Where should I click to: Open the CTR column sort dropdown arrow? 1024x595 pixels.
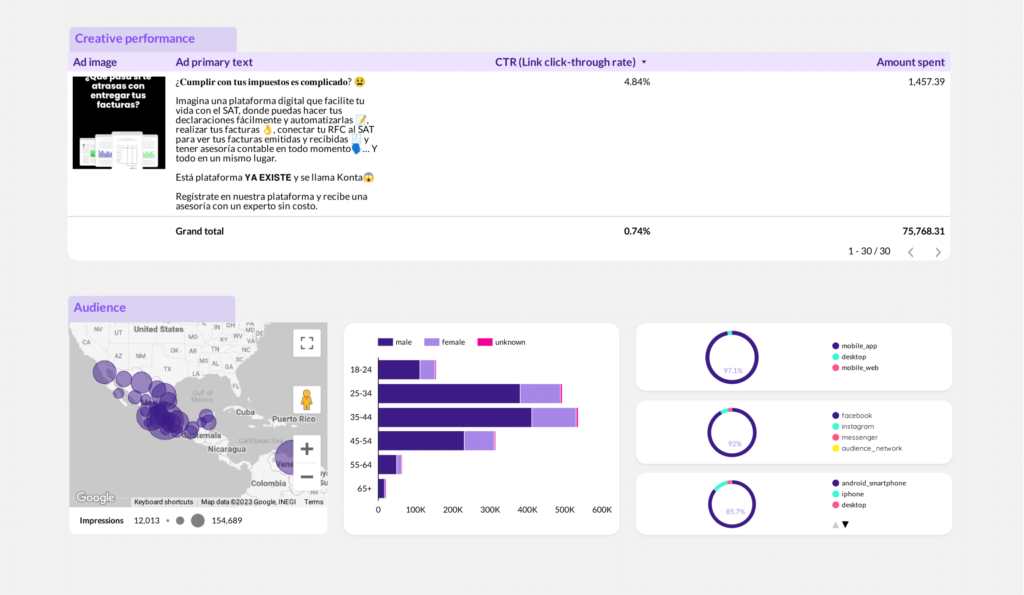644,62
